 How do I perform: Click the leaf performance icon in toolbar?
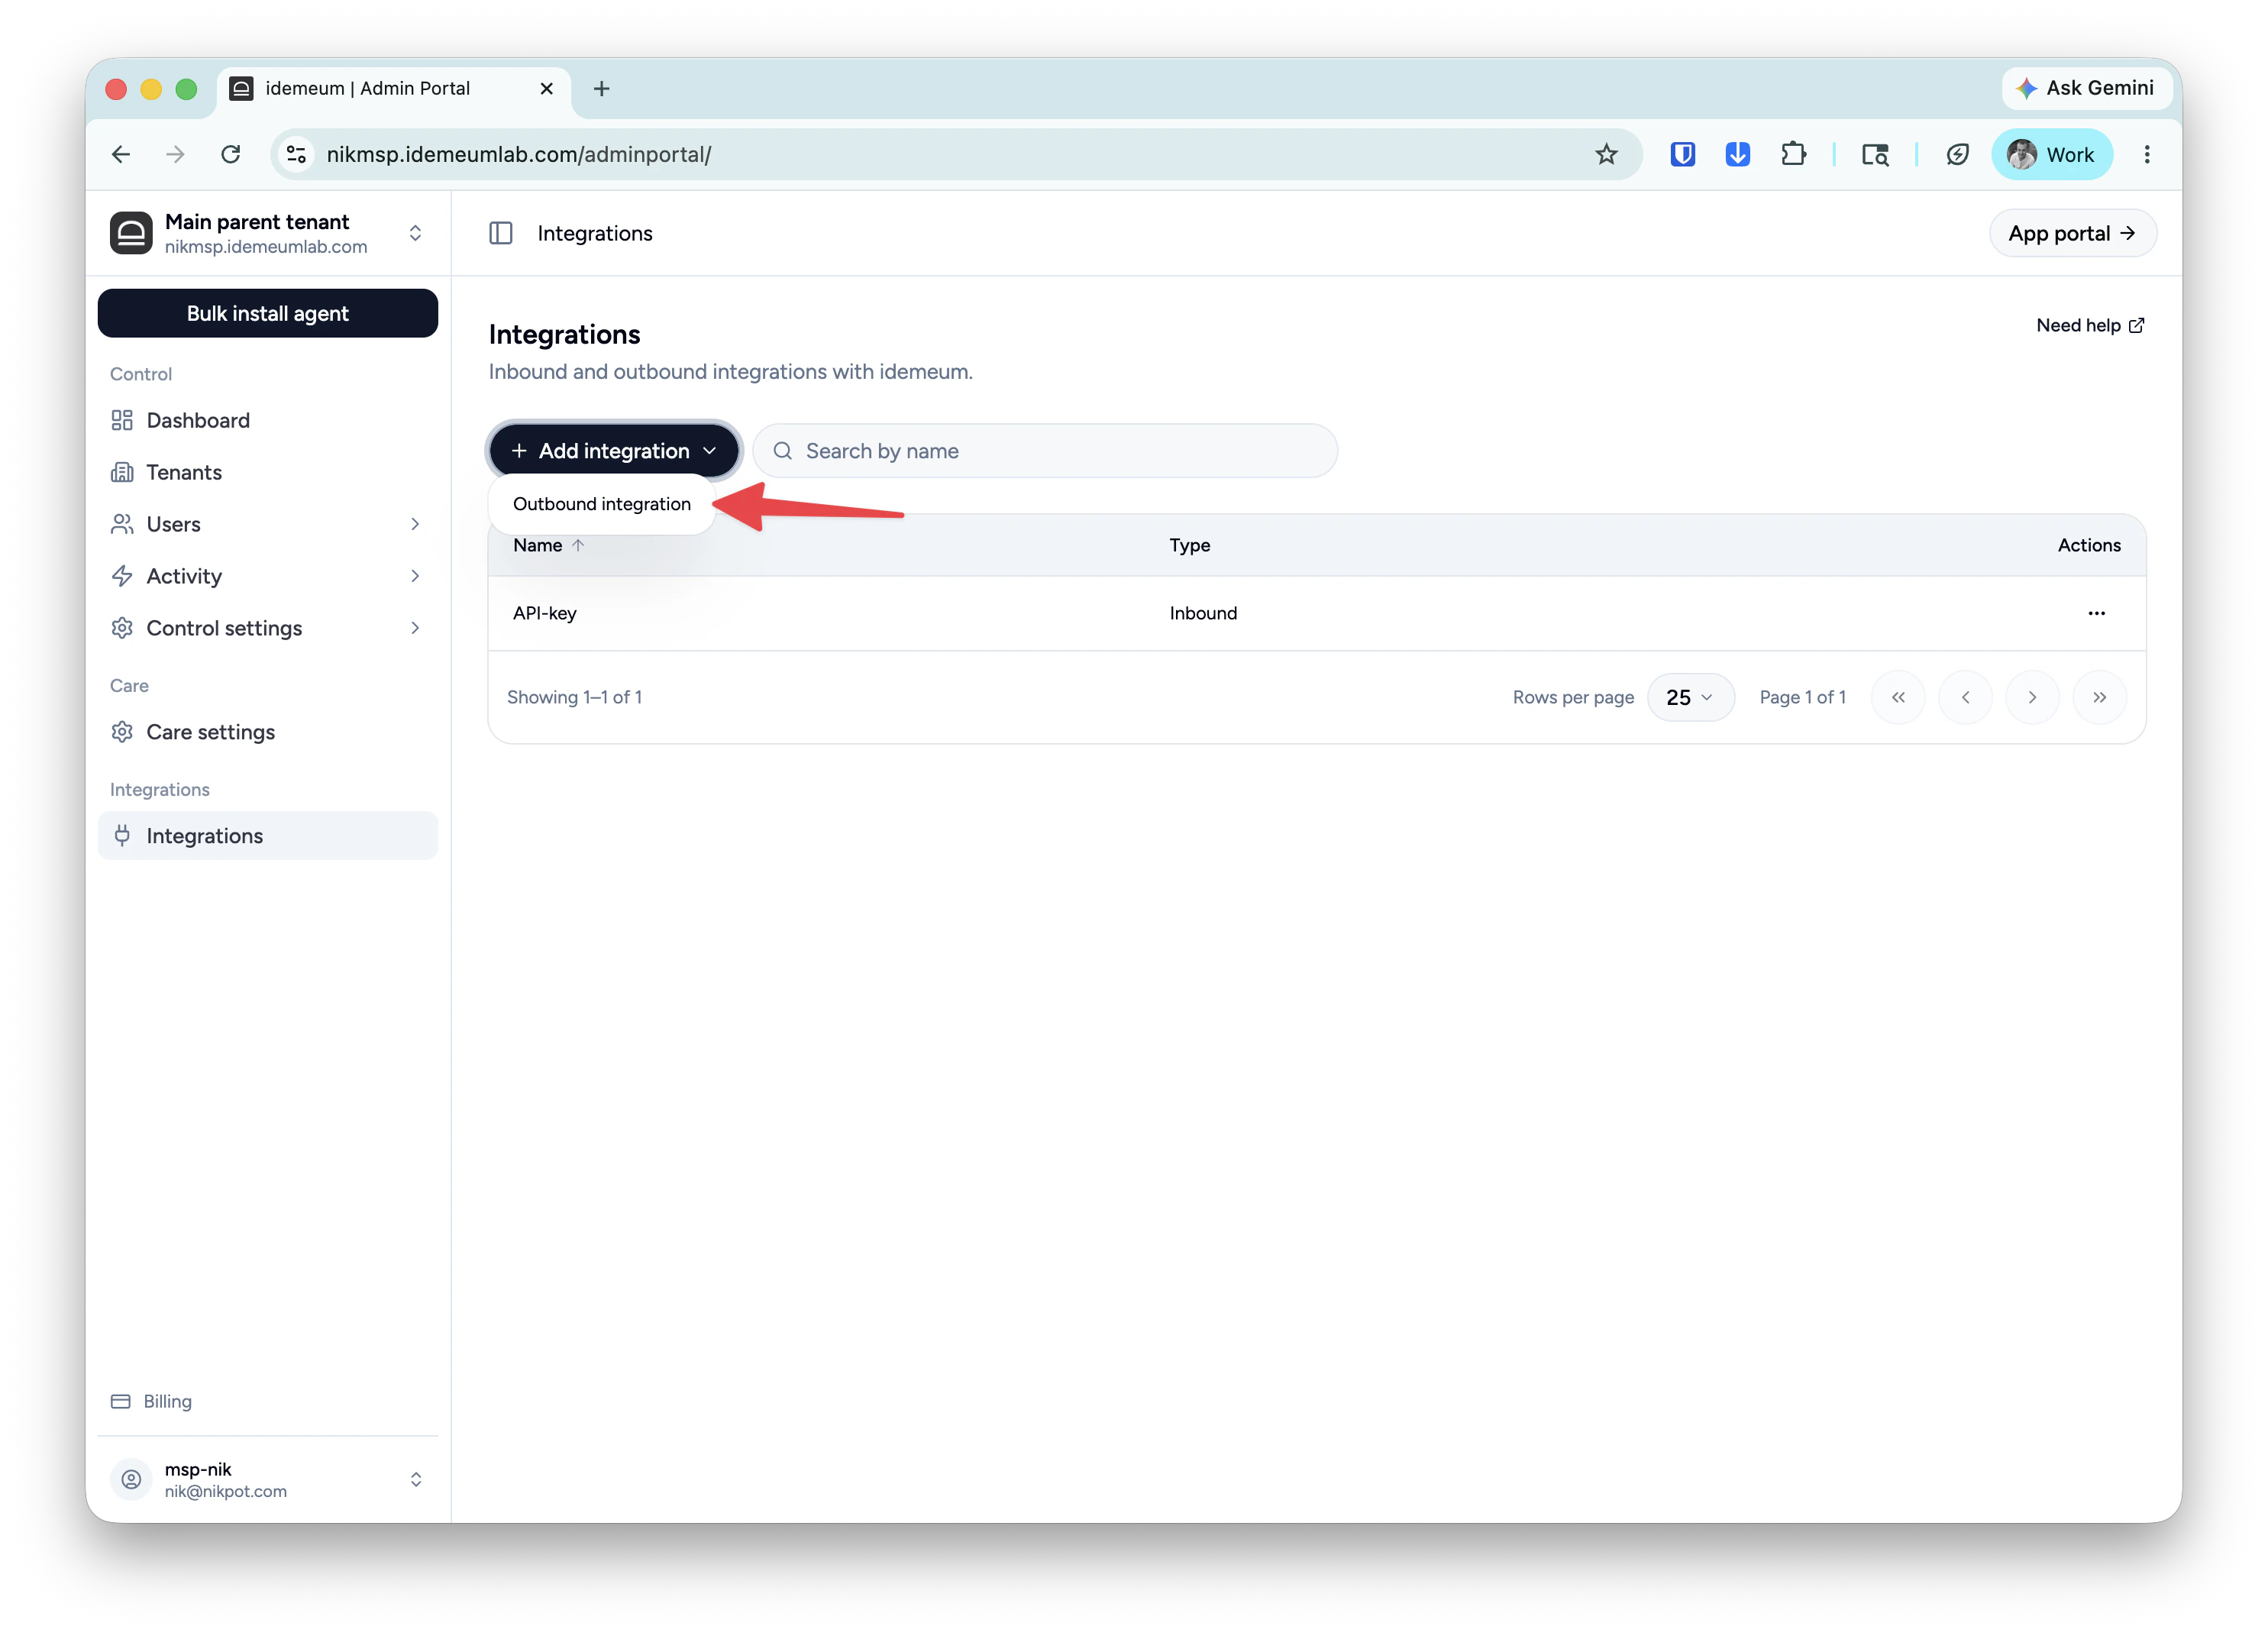point(1957,154)
